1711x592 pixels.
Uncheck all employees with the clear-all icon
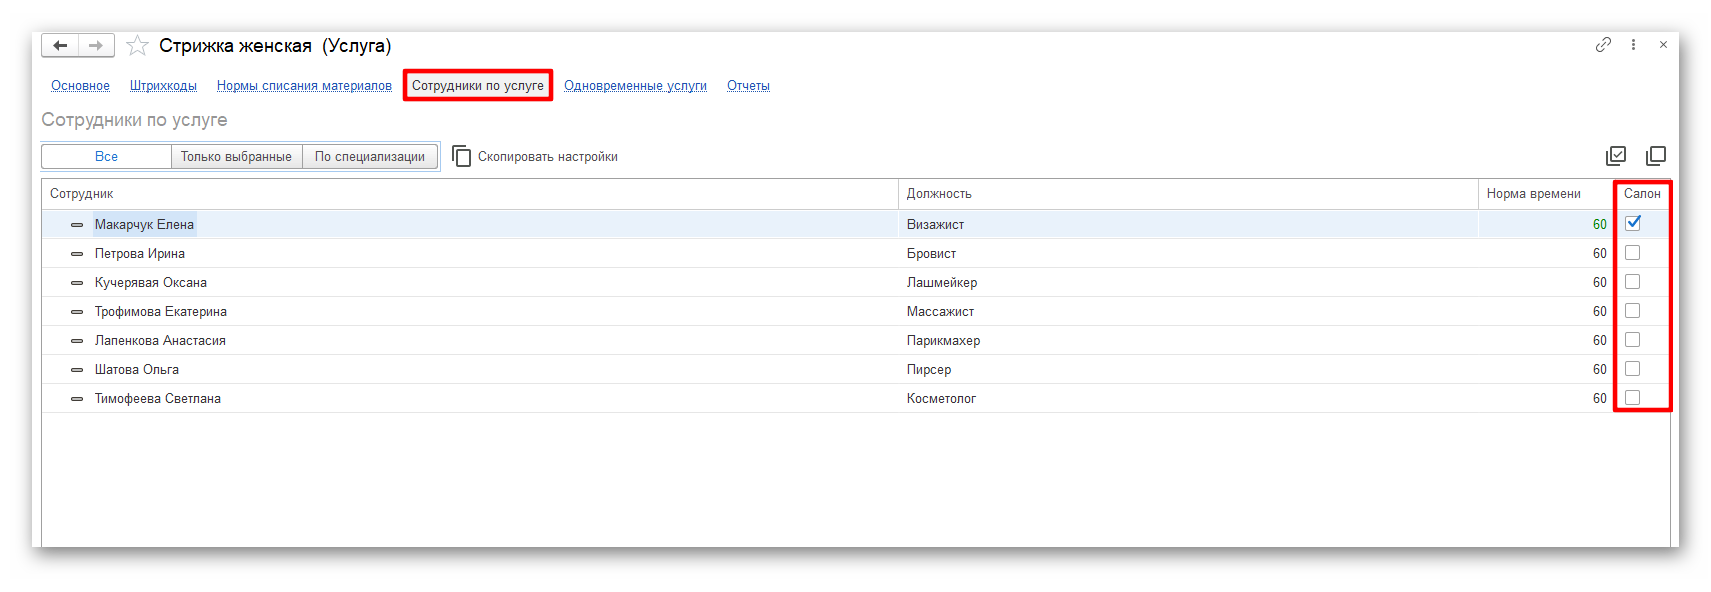(x=1656, y=156)
